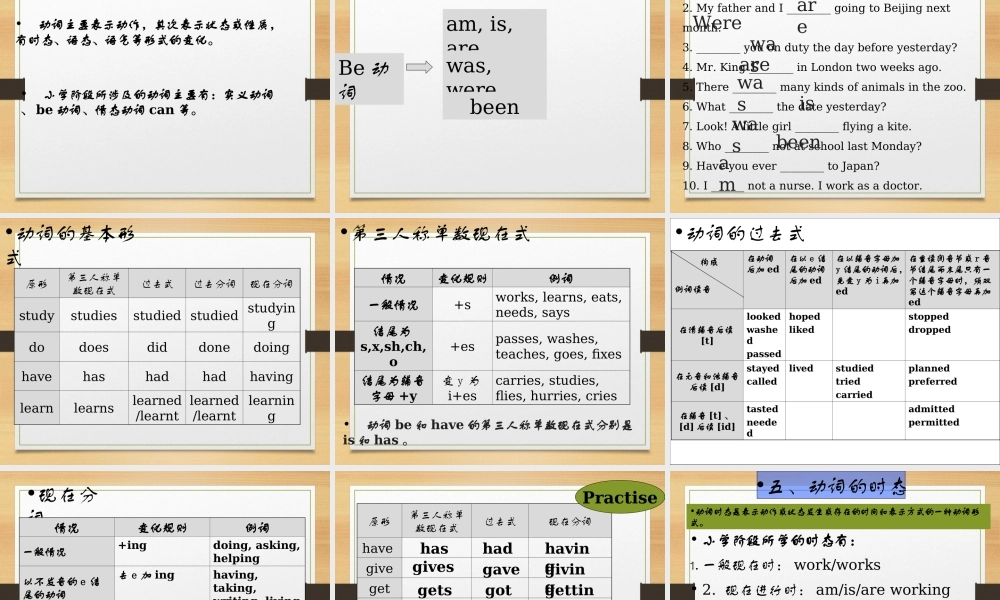Image resolution: width=1000 pixels, height=600 pixels.
Task: Click the 'having' table cell
Action: (271, 377)
